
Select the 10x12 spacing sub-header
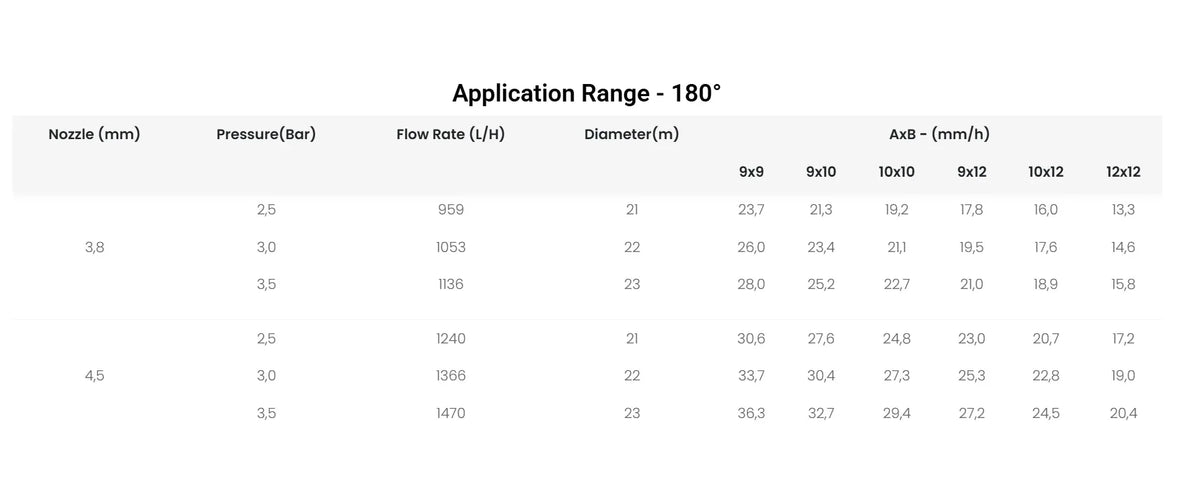click(x=1045, y=171)
